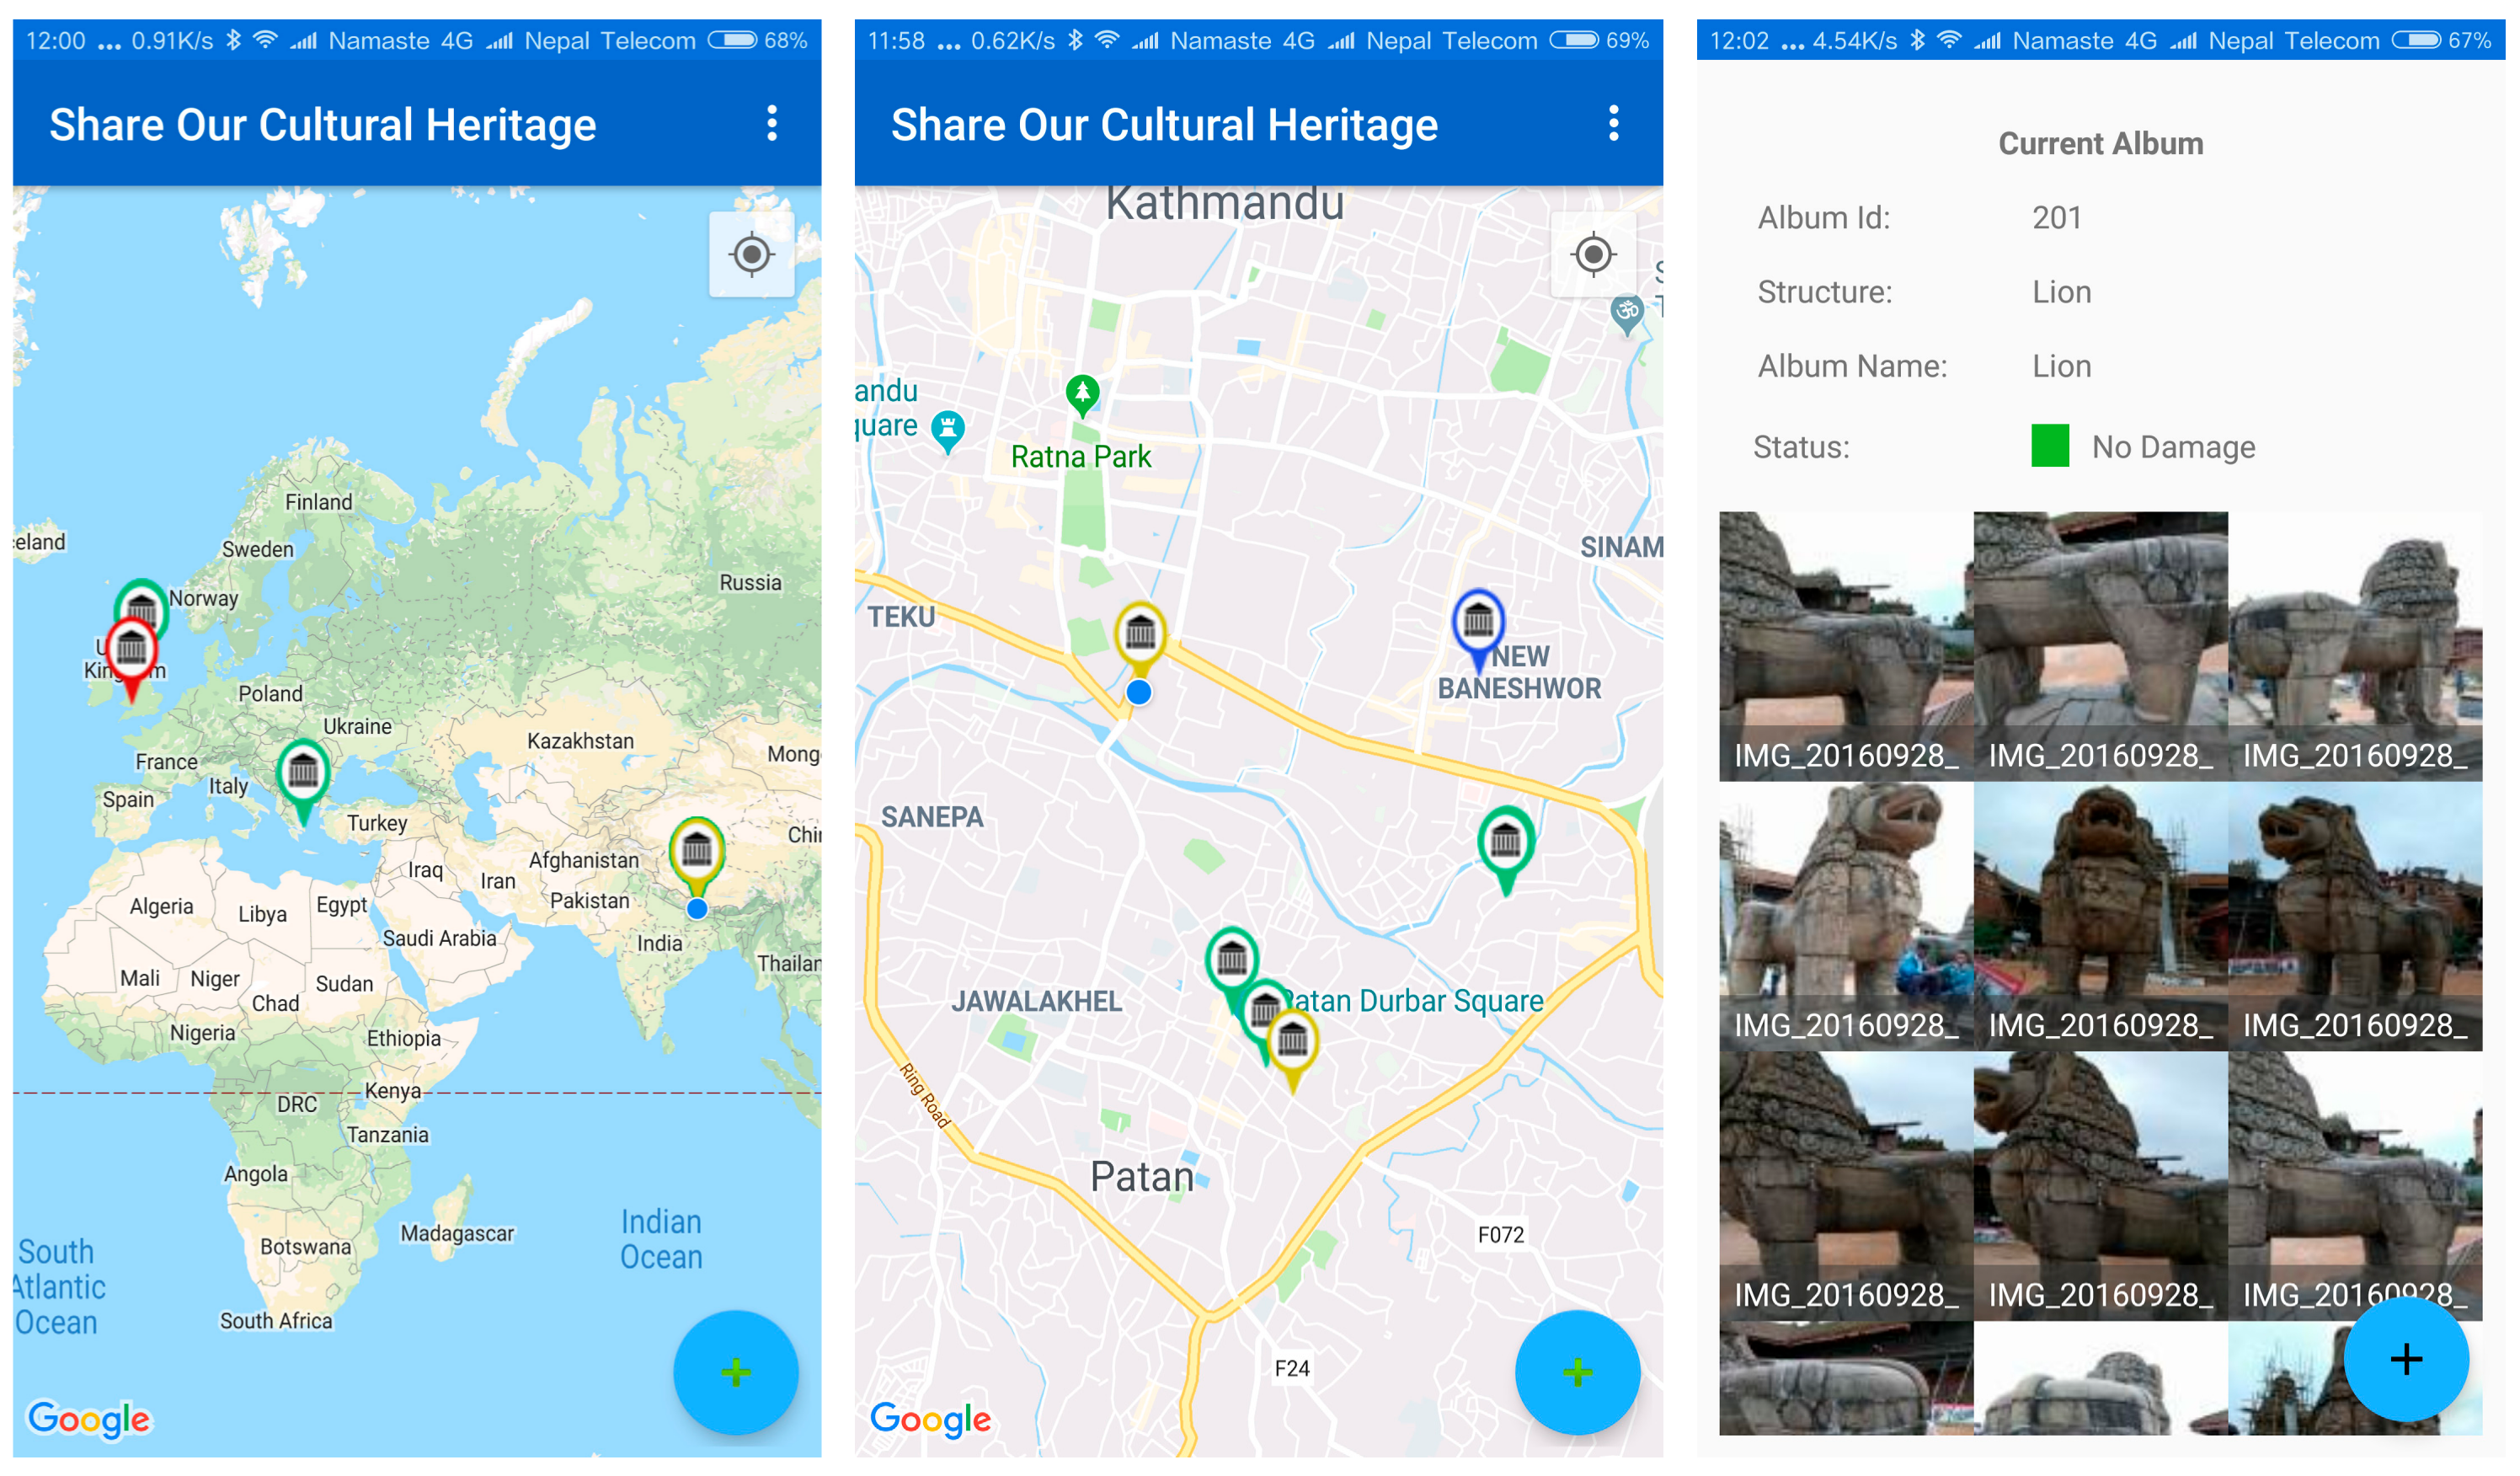This screenshot has height=1476, width=2520.
Task: Select green marker east of ring road
Action: [x=1505, y=842]
